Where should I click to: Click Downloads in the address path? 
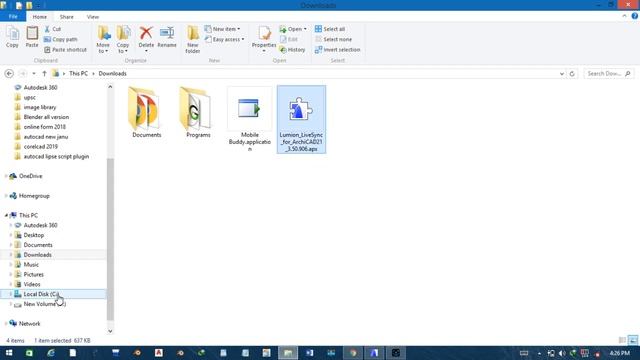pos(113,73)
